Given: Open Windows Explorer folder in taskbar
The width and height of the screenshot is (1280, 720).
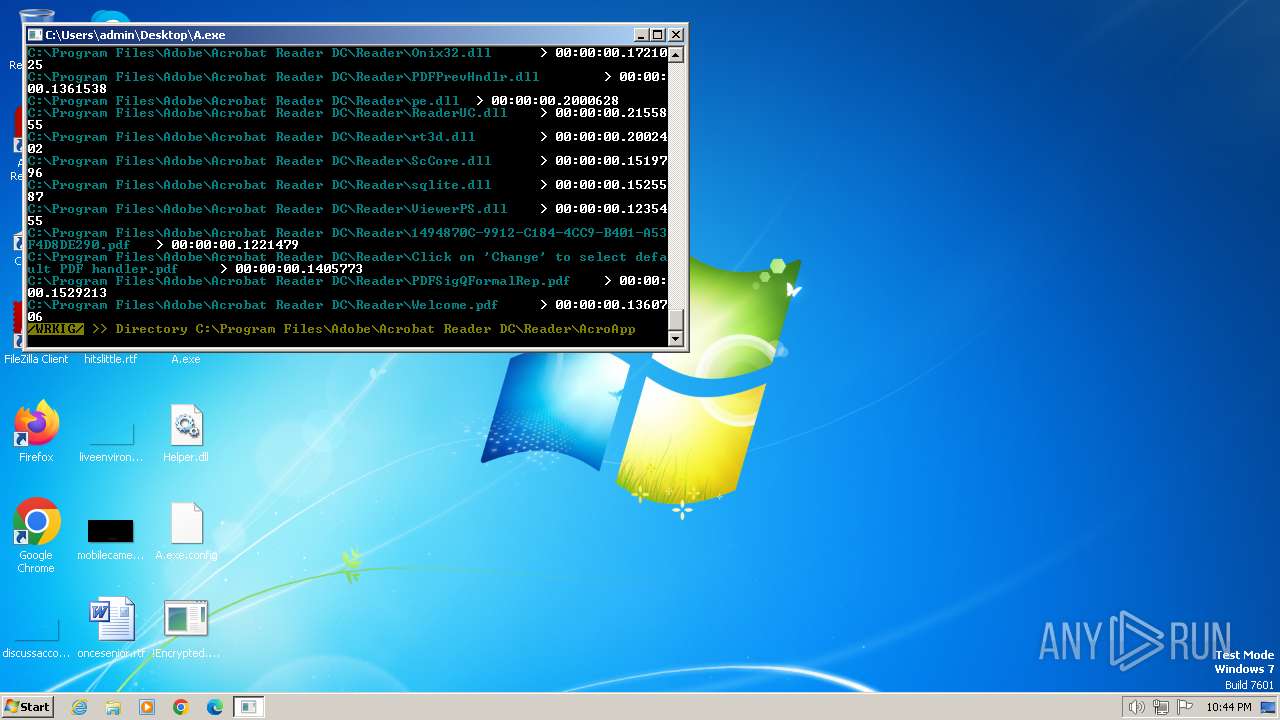Looking at the screenshot, I should pos(113,707).
